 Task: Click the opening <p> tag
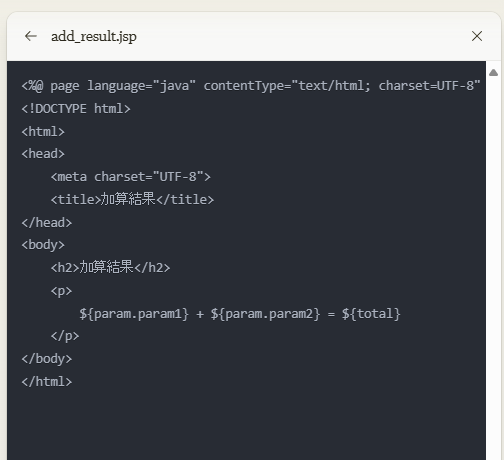pos(61,291)
